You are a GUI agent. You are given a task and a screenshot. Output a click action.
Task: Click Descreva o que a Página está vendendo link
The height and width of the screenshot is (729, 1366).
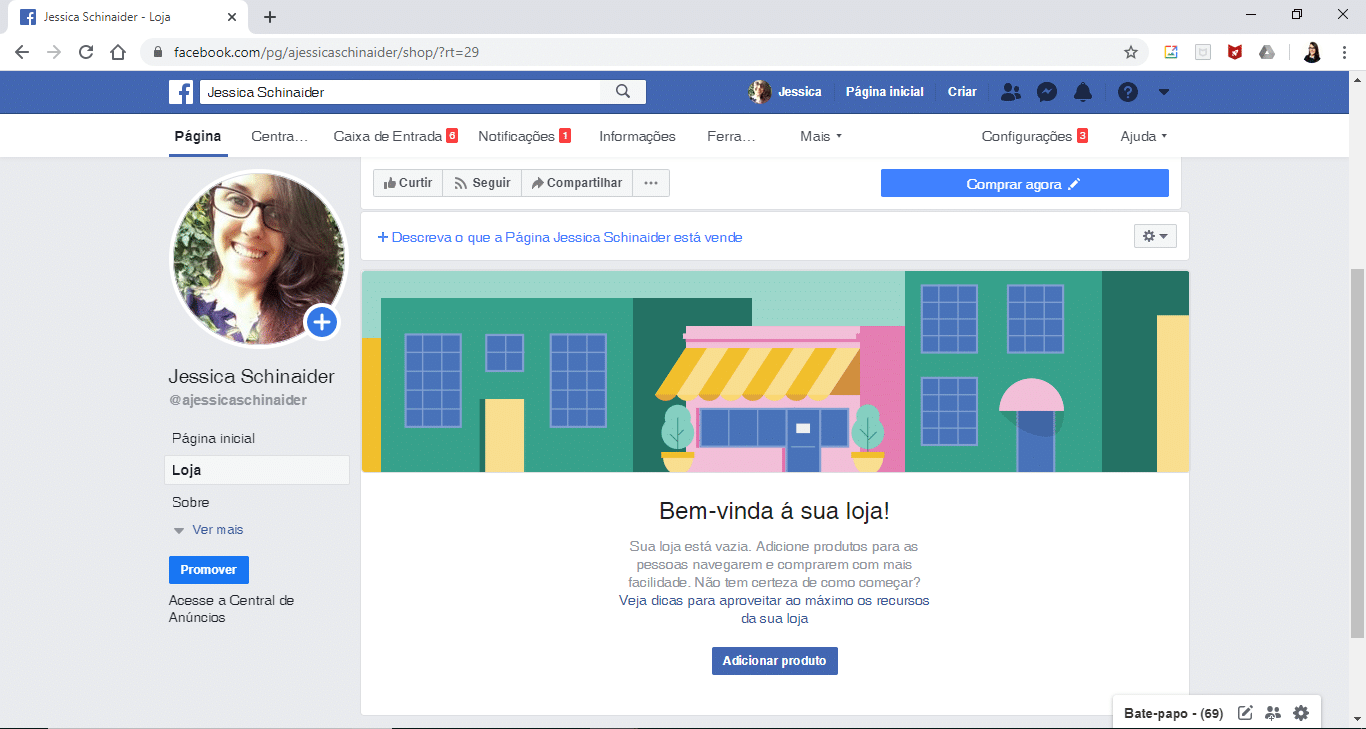[559, 237]
